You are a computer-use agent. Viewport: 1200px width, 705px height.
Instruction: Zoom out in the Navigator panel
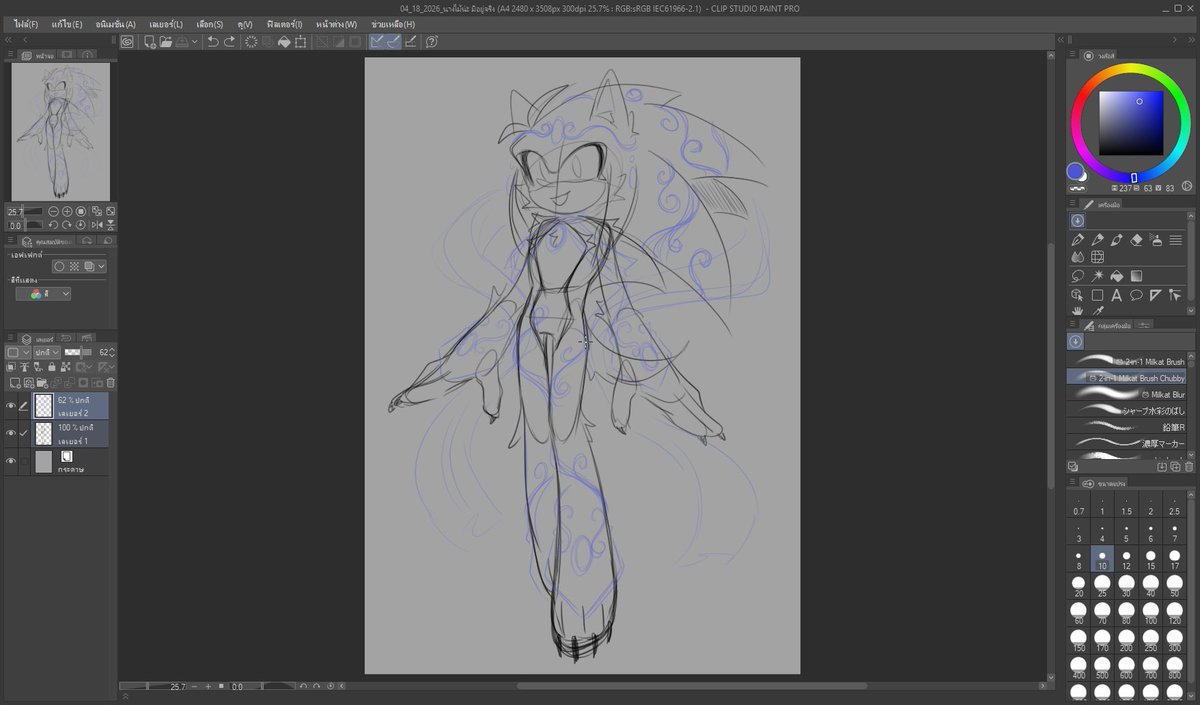point(54,211)
